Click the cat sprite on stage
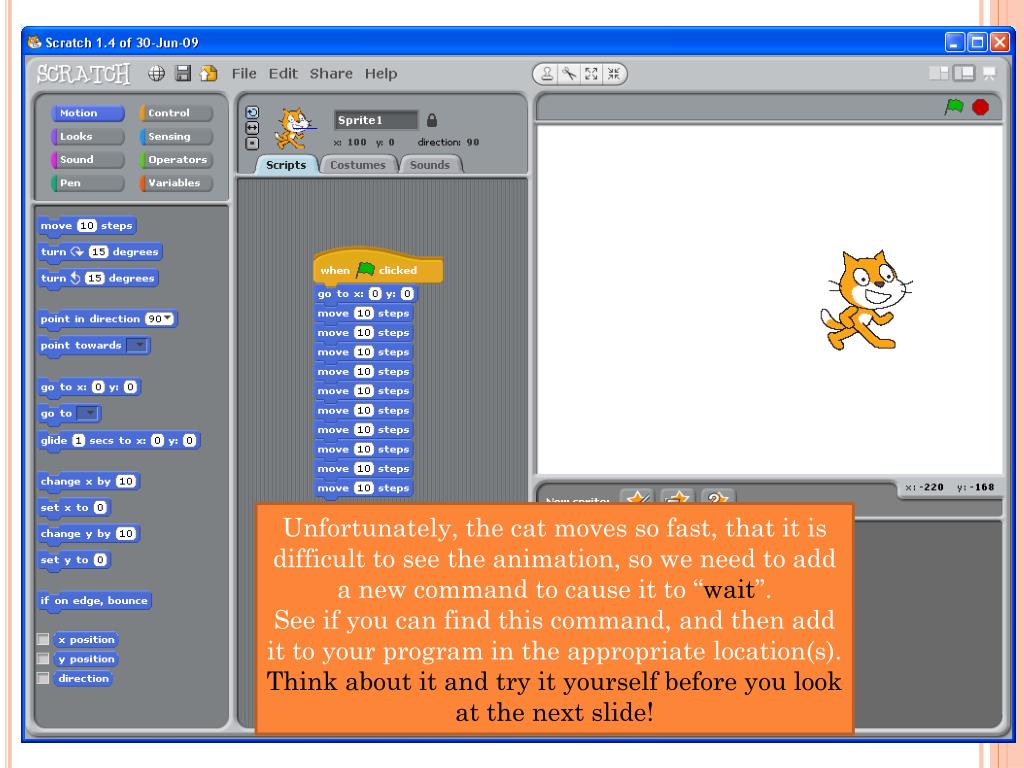 tap(865, 300)
